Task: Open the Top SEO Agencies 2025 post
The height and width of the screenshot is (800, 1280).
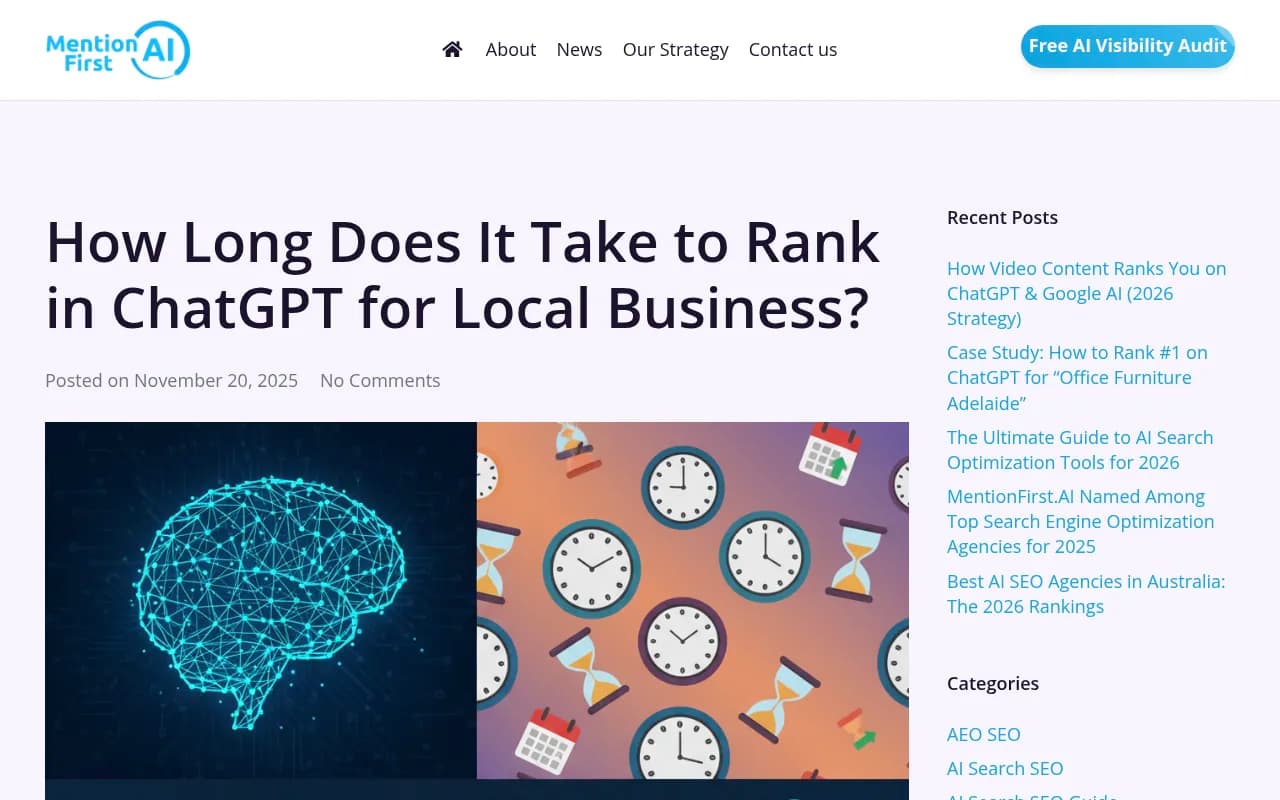Action: [1080, 521]
